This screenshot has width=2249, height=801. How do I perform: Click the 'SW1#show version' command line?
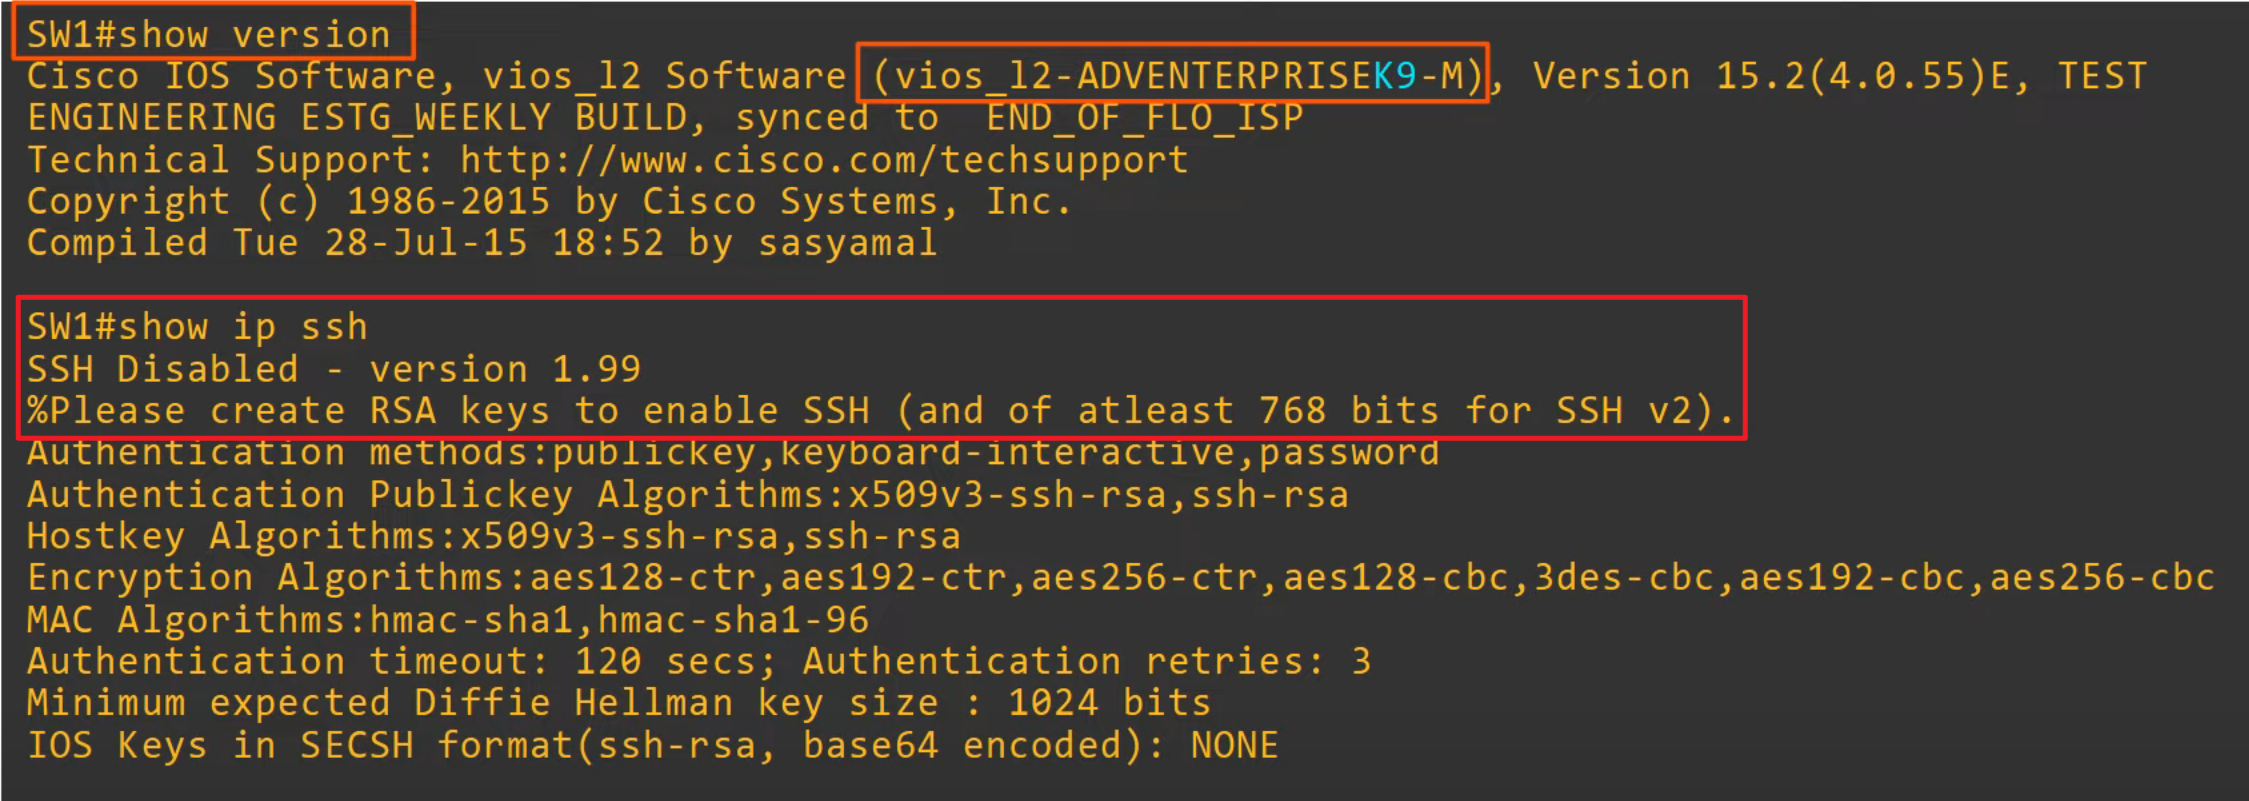[208, 35]
